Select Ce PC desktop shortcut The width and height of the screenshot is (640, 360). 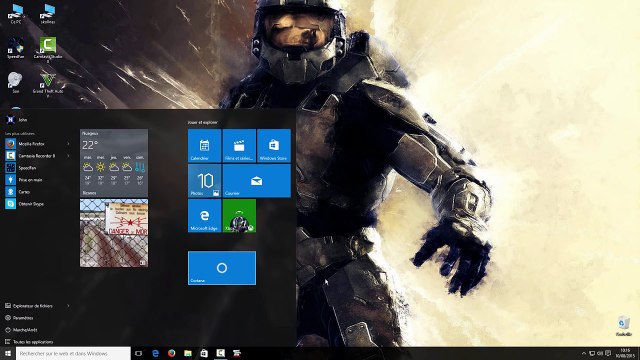[x=16, y=13]
